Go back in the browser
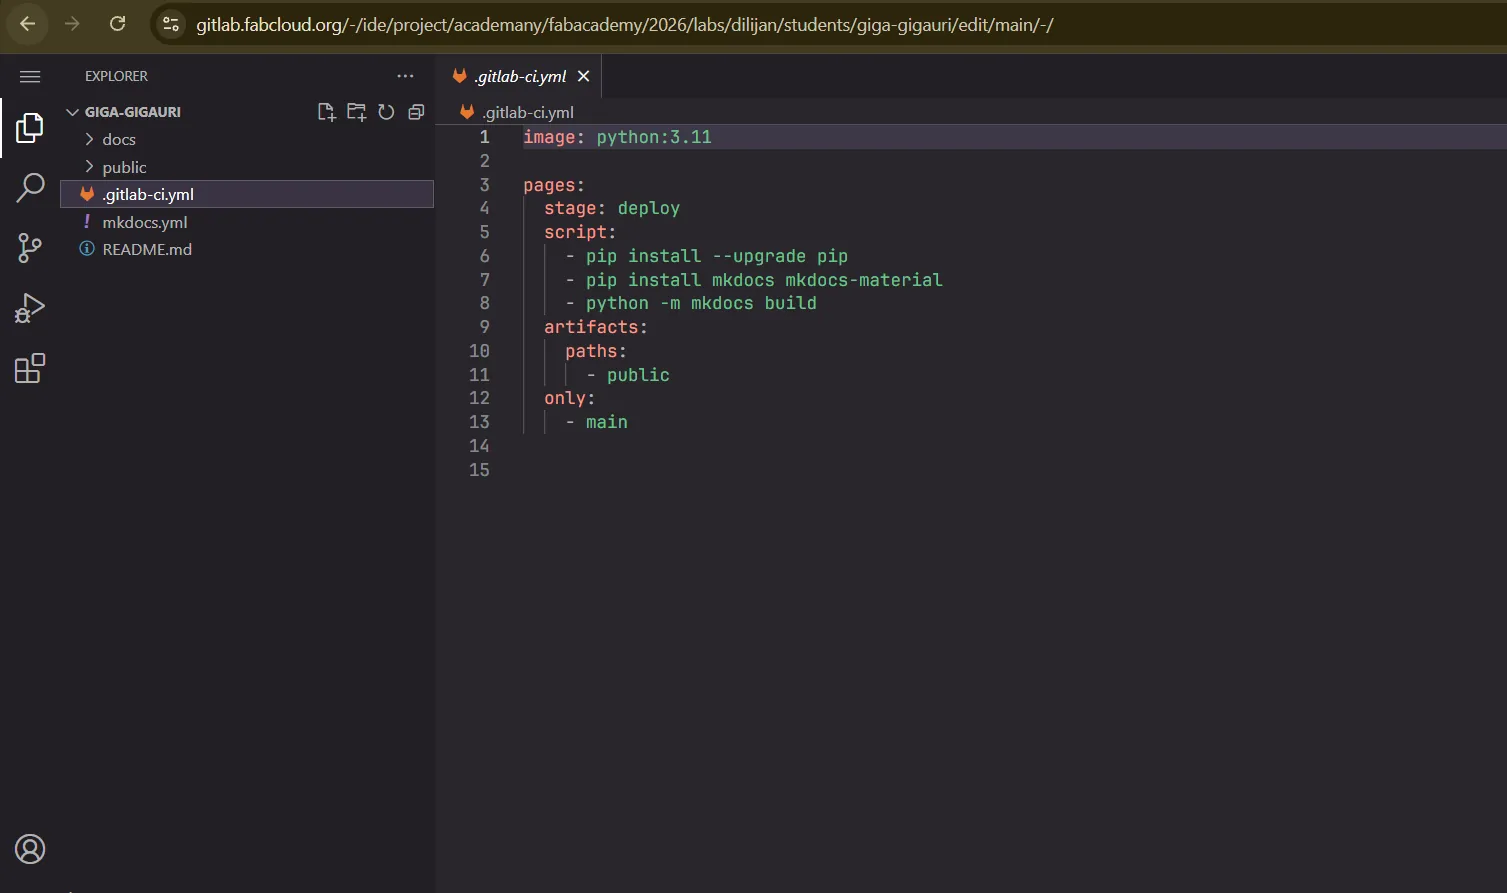Viewport: 1507px width, 893px height. click(28, 24)
